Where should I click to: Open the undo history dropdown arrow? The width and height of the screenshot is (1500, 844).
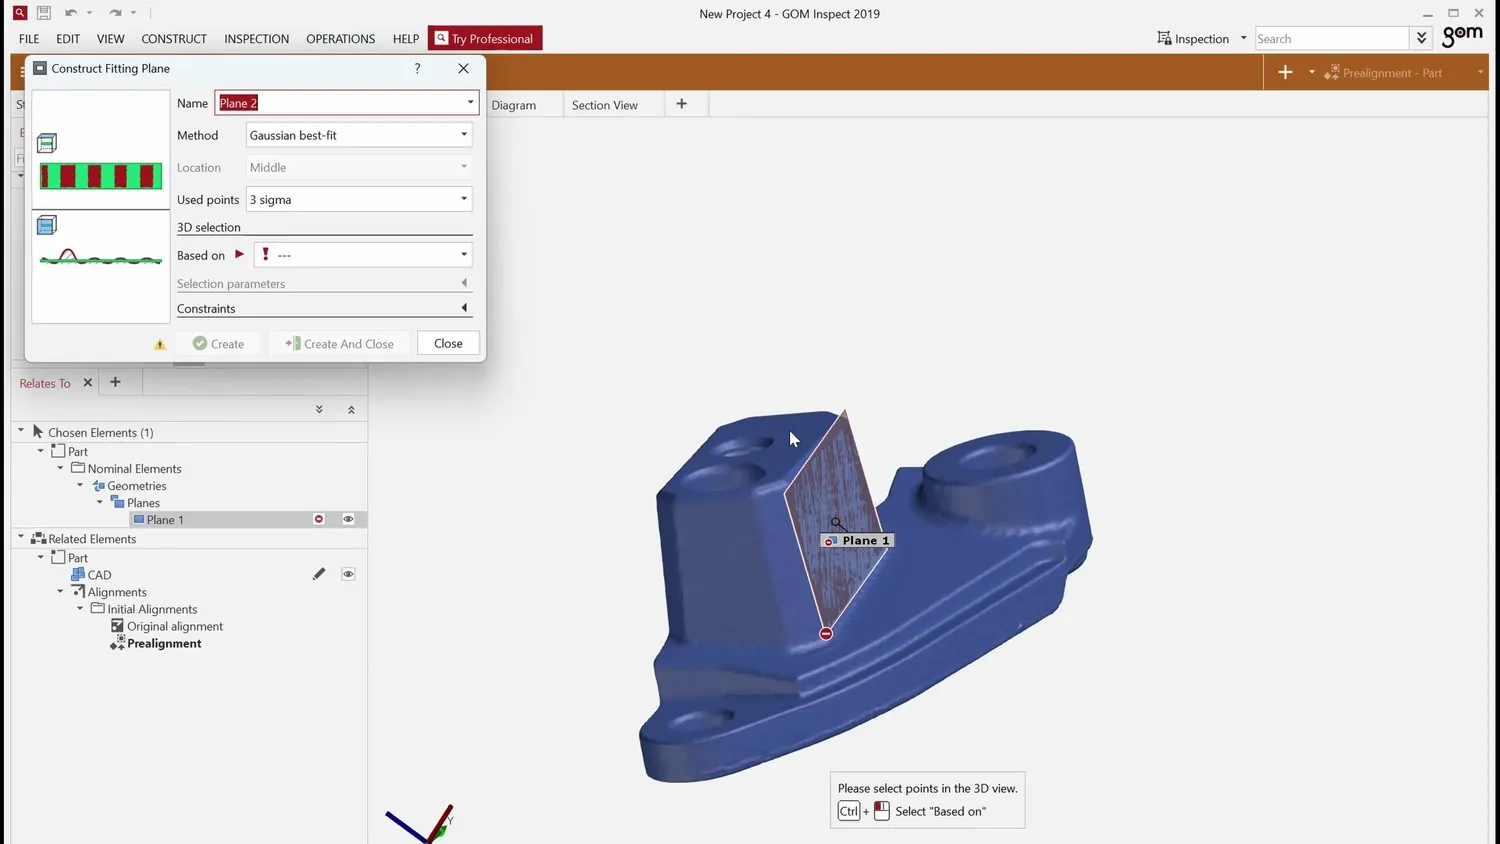[89, 13]
